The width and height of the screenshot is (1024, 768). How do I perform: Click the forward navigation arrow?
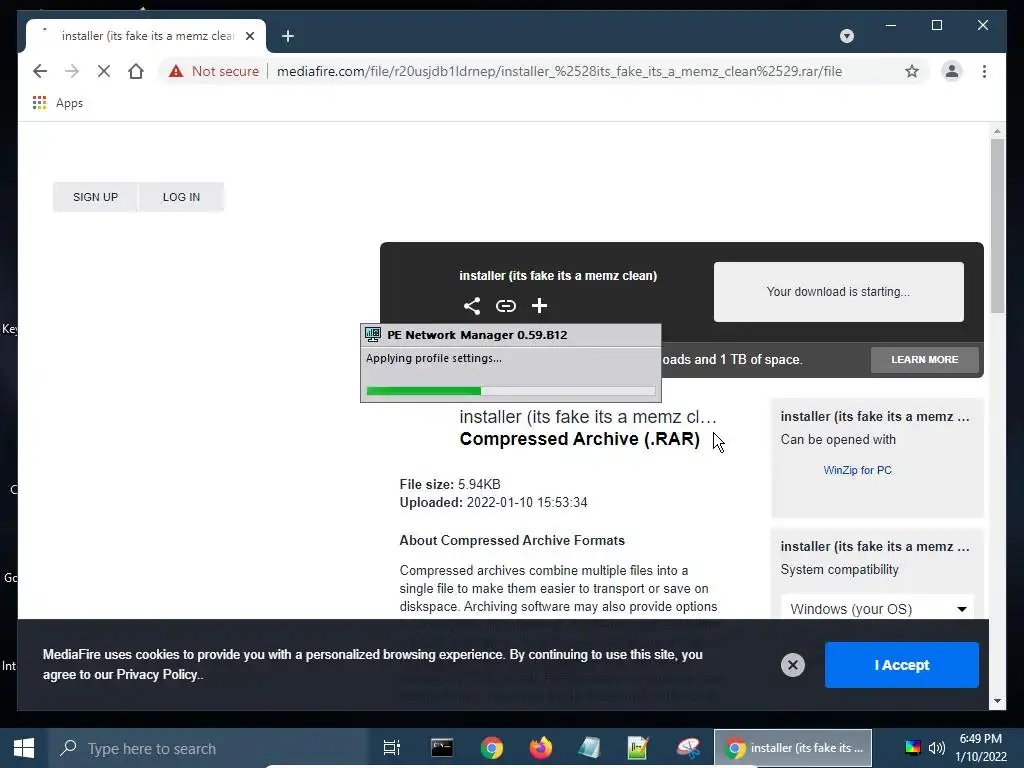[x=72, y=71]
